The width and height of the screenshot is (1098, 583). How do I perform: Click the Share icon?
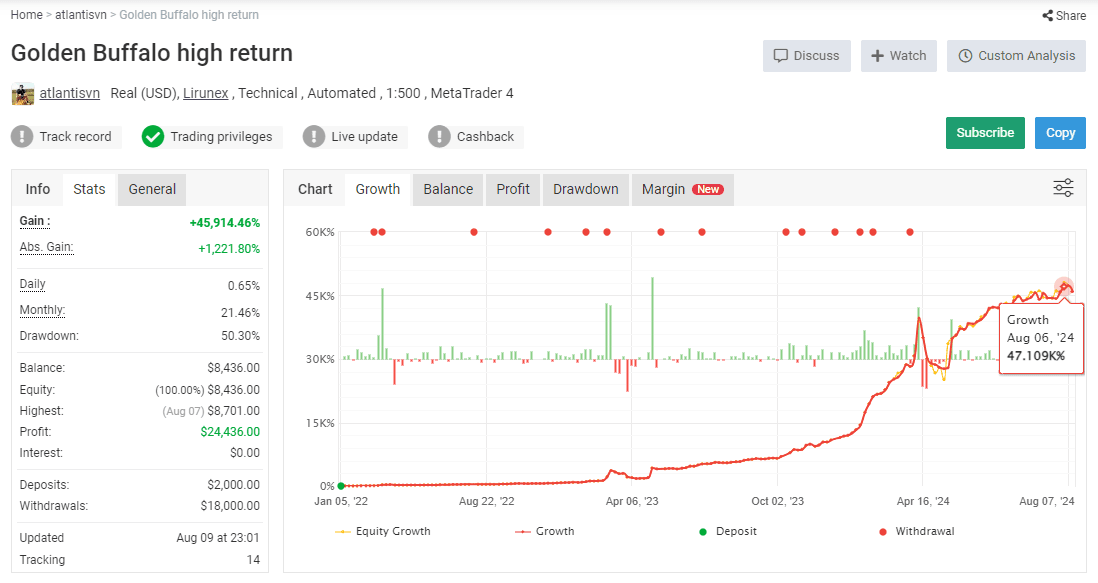coord(1047,15)
